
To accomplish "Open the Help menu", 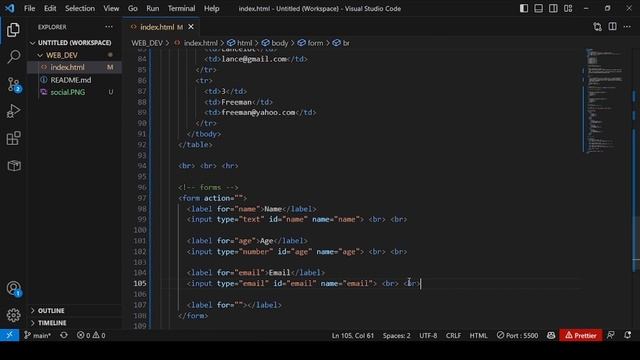I will [x=211, y=8].
